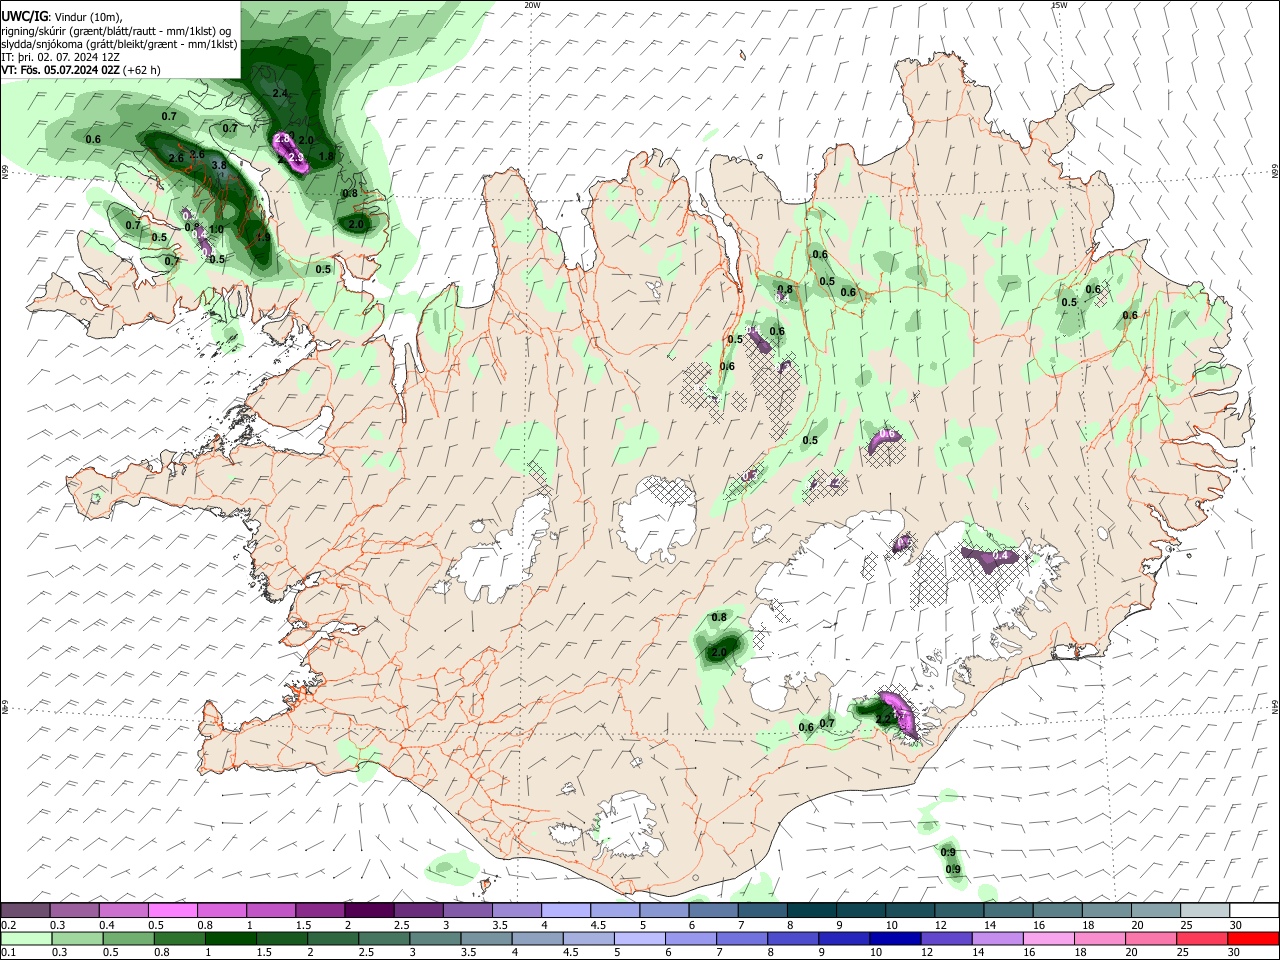1280x960 pixels.
Task: Pick the pale green lower swatch between 0.1 and 0.3
Action: [26, 938]
